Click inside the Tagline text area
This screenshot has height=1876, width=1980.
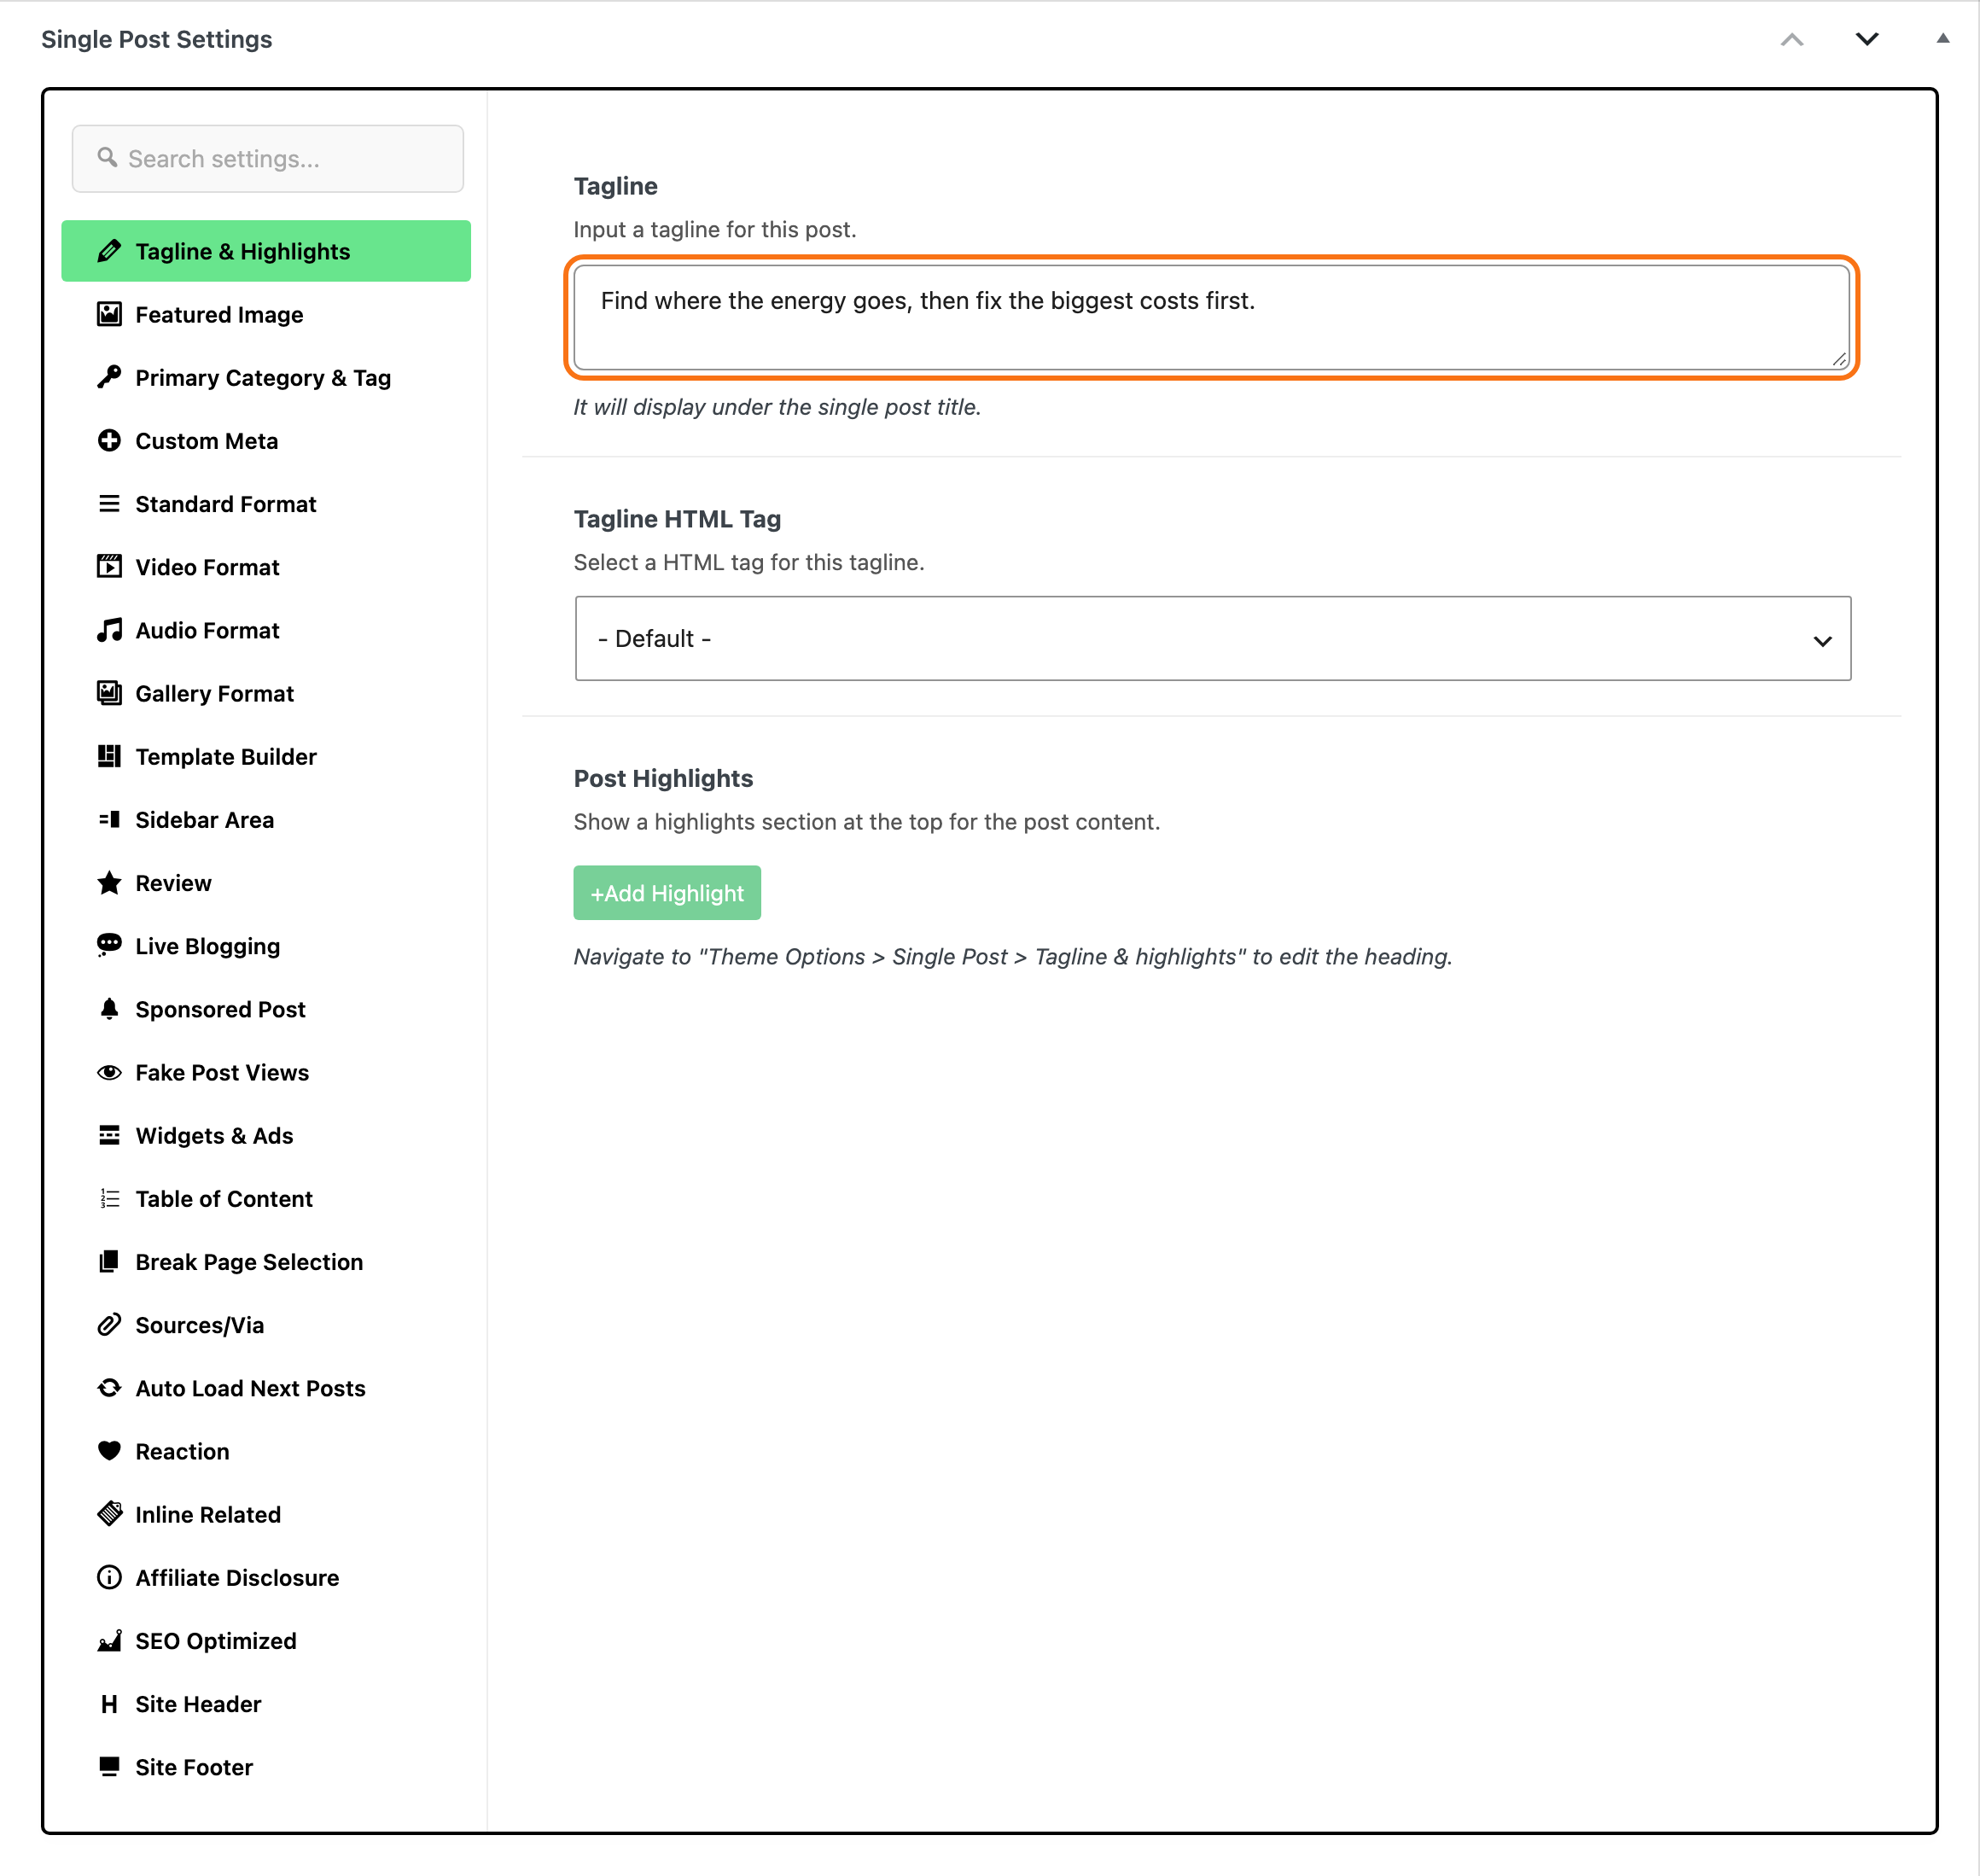[x=1212, y=317]
